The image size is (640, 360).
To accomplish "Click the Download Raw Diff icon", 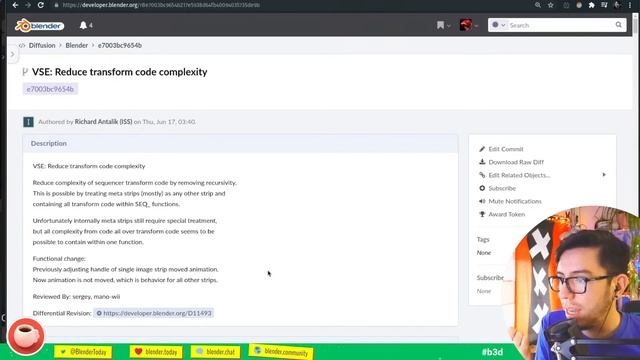I will point(482,162).
